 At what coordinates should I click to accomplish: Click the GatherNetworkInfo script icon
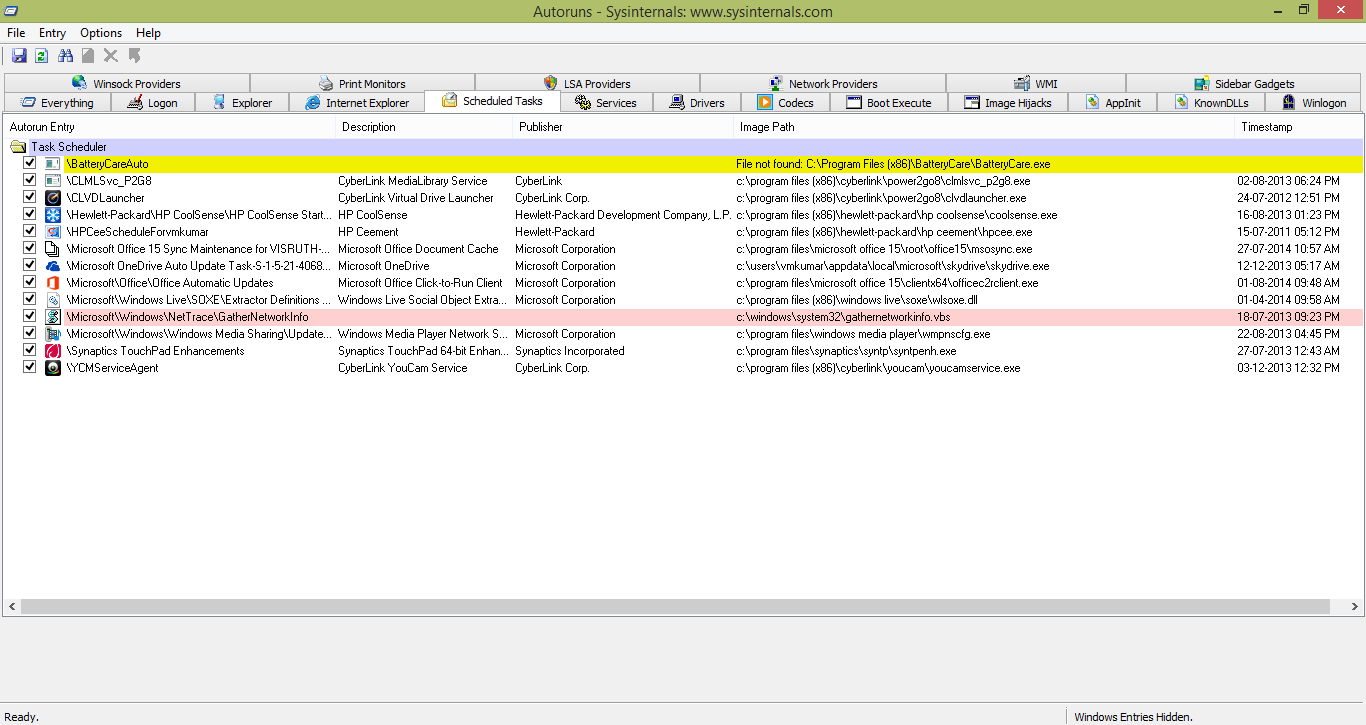point(53,317)
